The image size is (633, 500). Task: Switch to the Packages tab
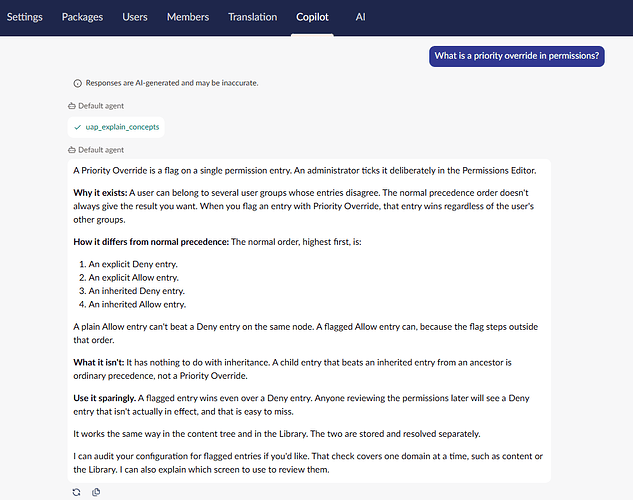pos(82,17)
